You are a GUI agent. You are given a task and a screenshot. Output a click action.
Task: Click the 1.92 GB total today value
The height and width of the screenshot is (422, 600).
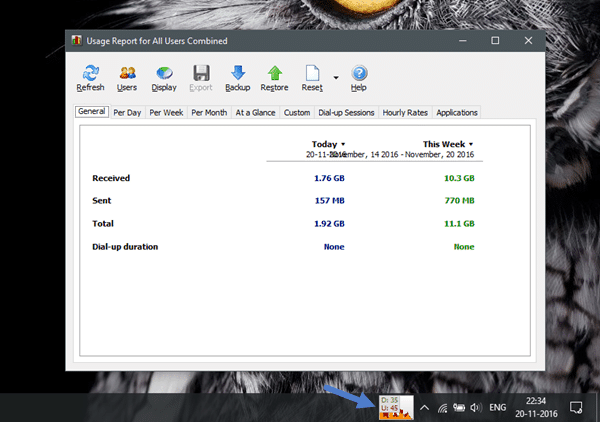coord(329,224)
